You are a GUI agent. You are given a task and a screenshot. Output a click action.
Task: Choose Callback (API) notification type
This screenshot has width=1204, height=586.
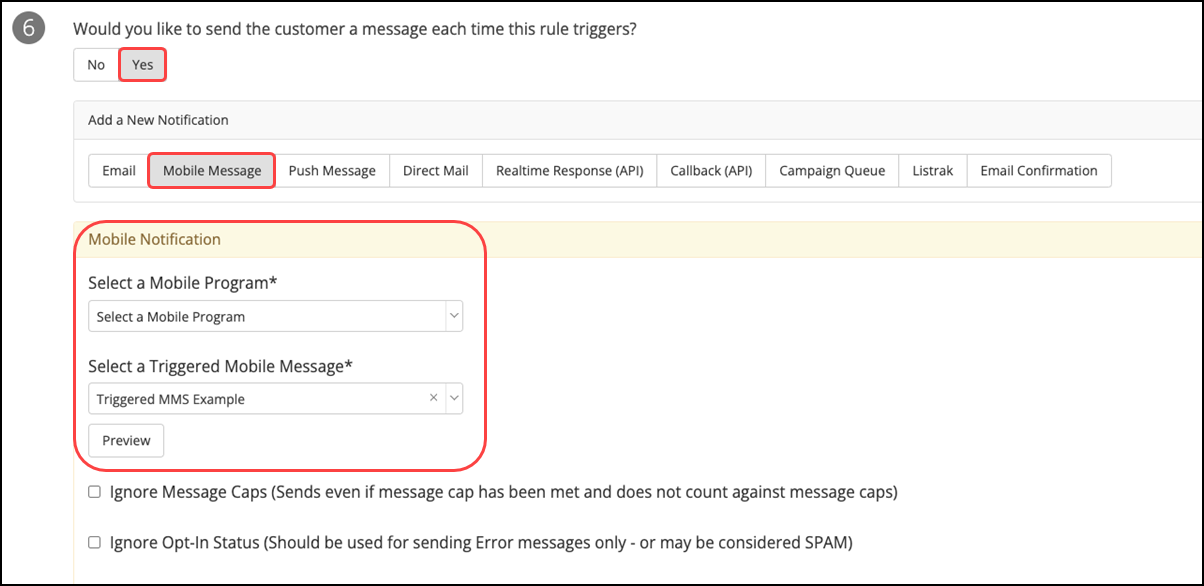[711, 171]
